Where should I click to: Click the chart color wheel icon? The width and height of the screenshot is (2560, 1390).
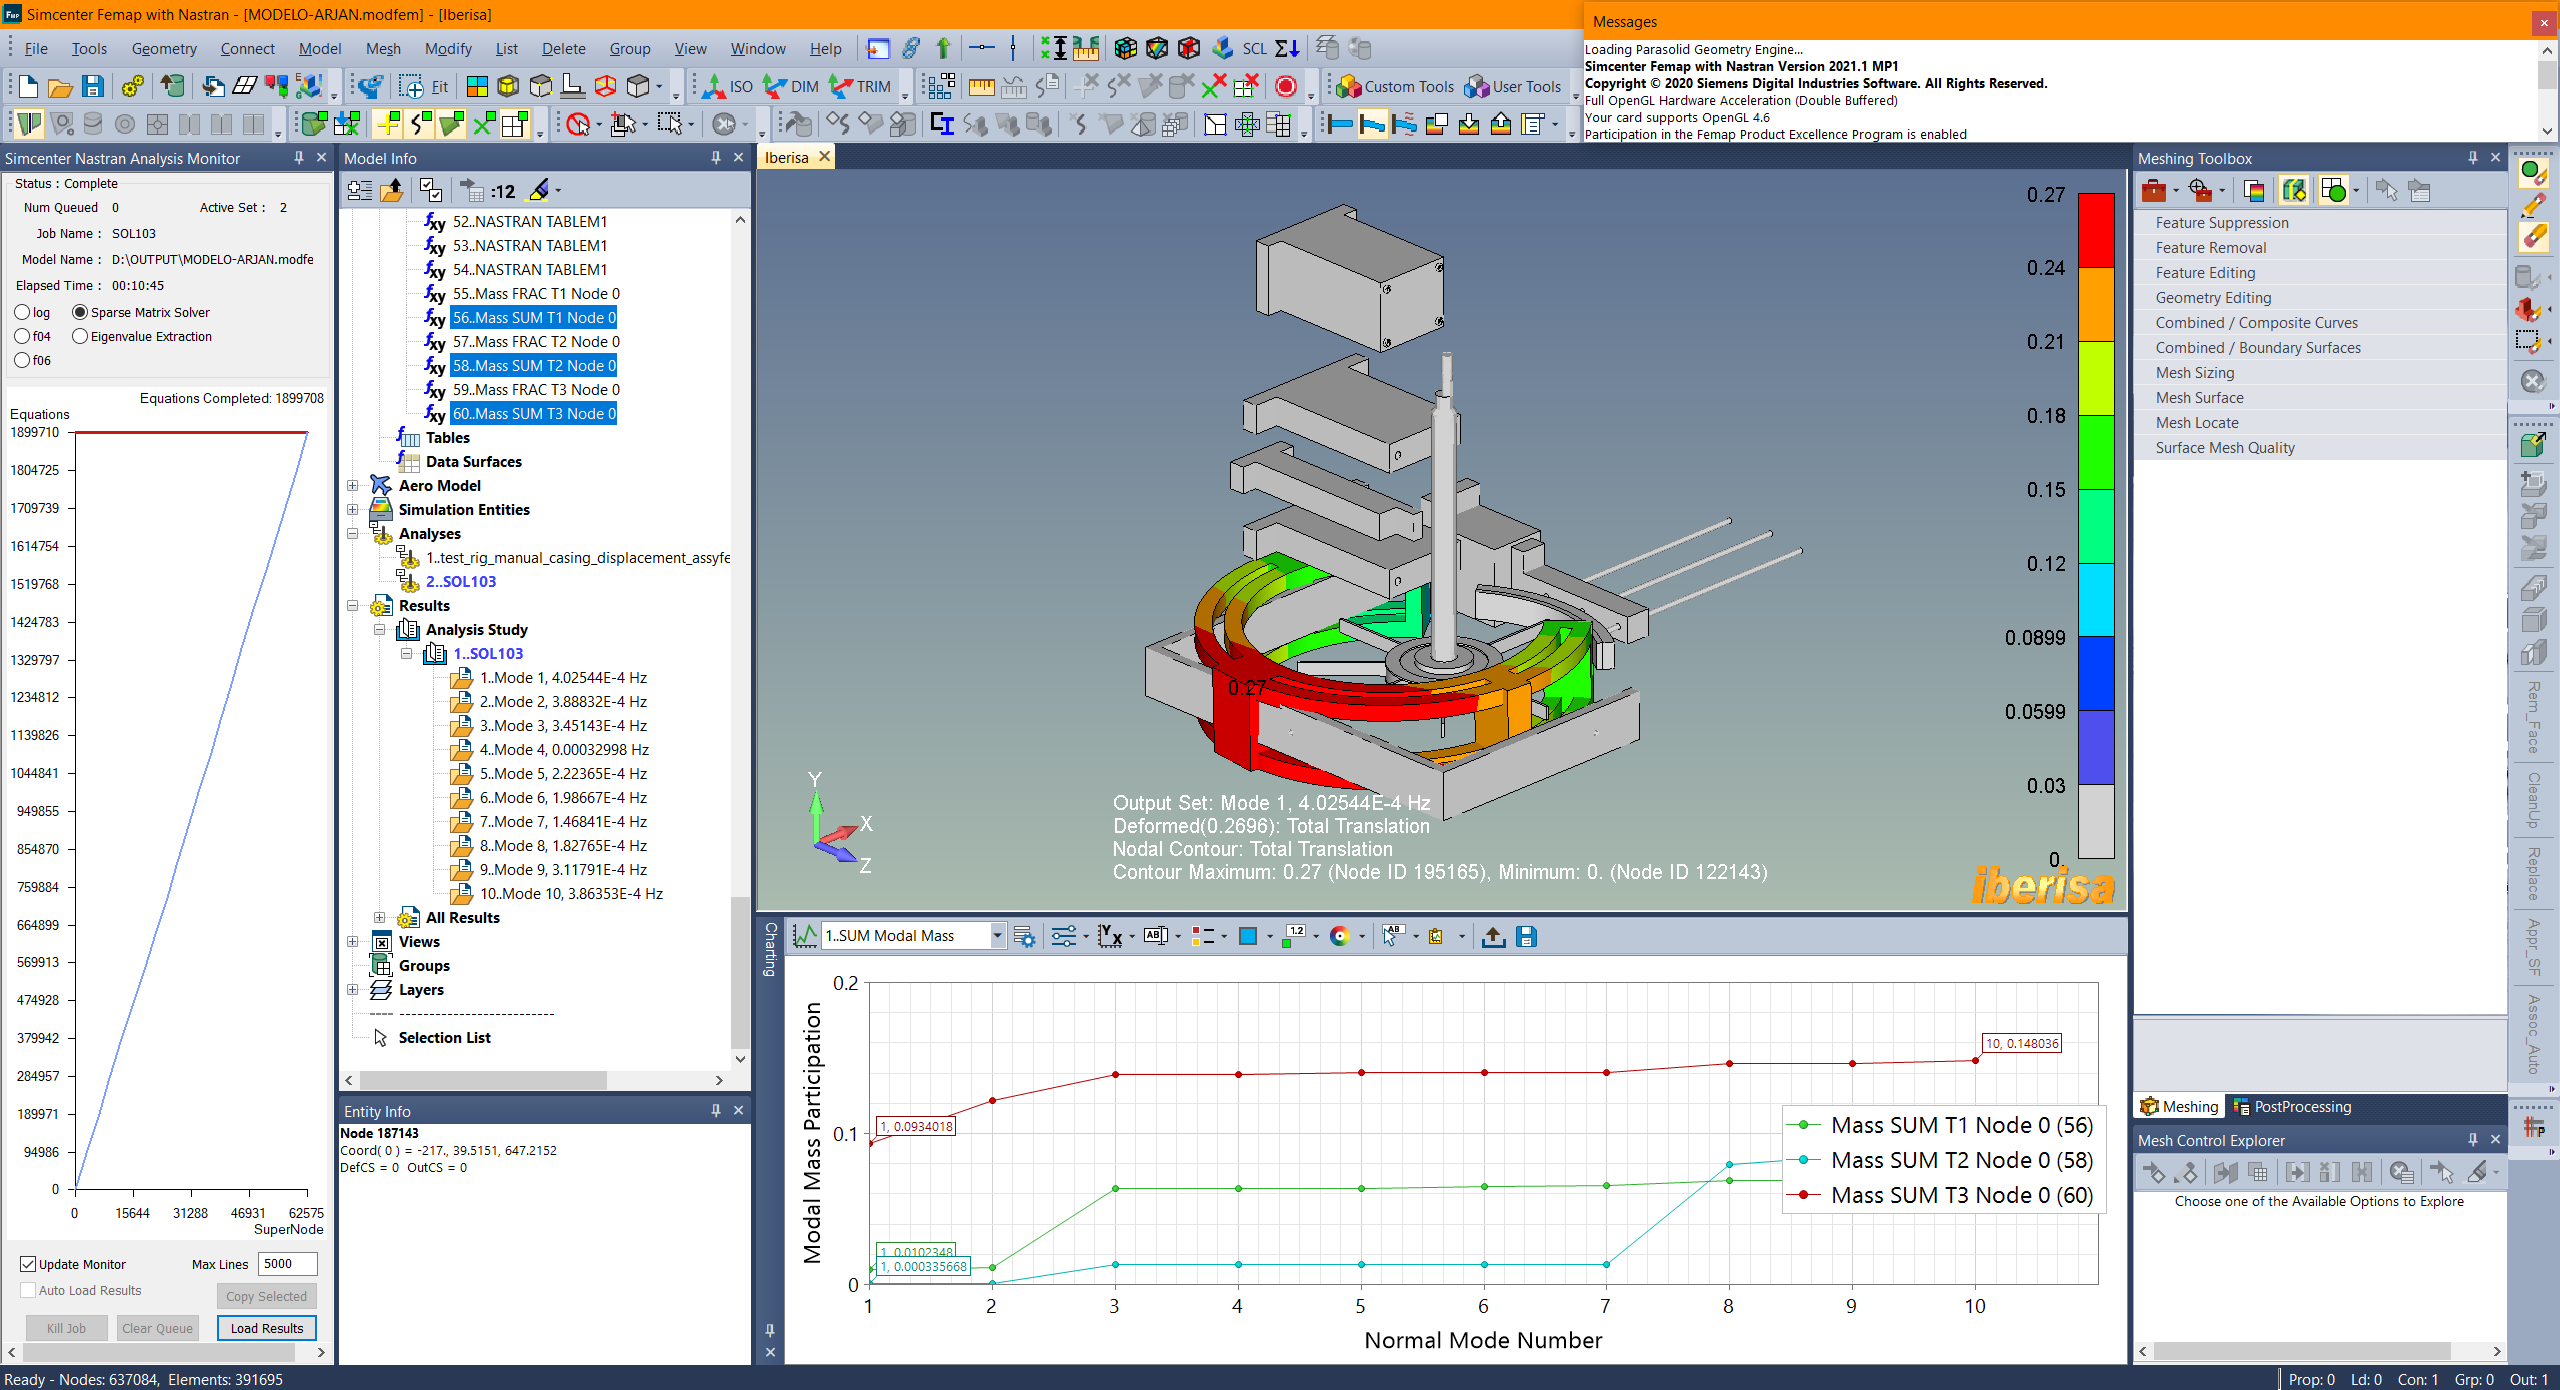1340,936
